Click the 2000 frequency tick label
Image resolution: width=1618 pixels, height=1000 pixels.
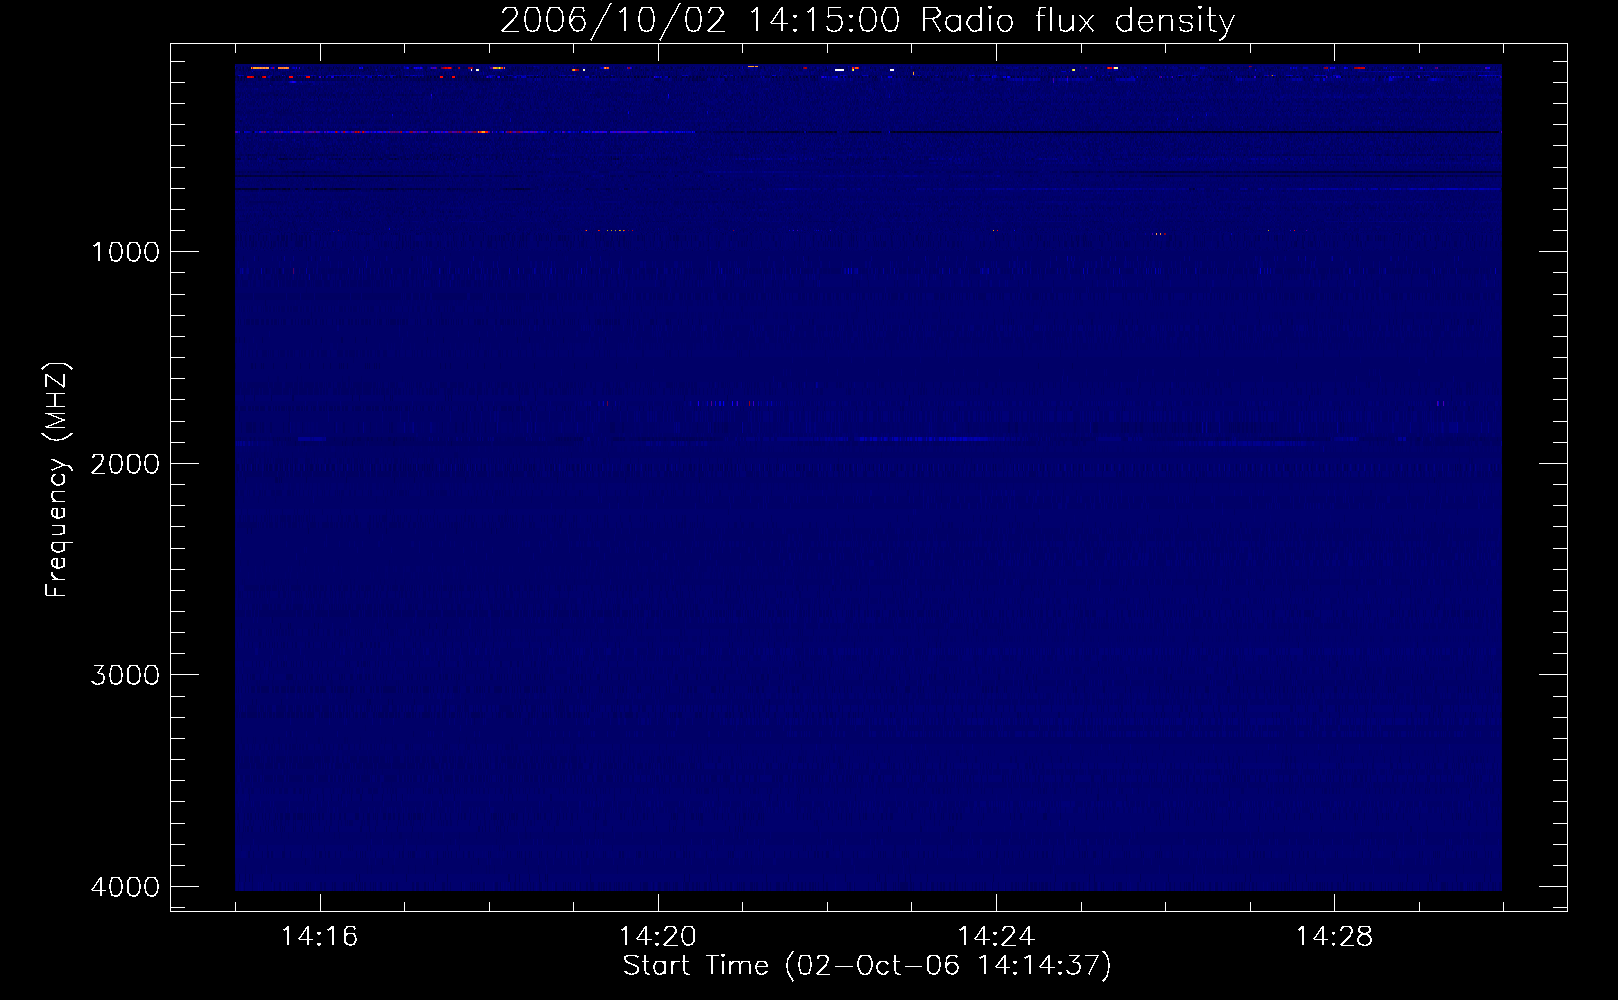[x=125, y=464]
